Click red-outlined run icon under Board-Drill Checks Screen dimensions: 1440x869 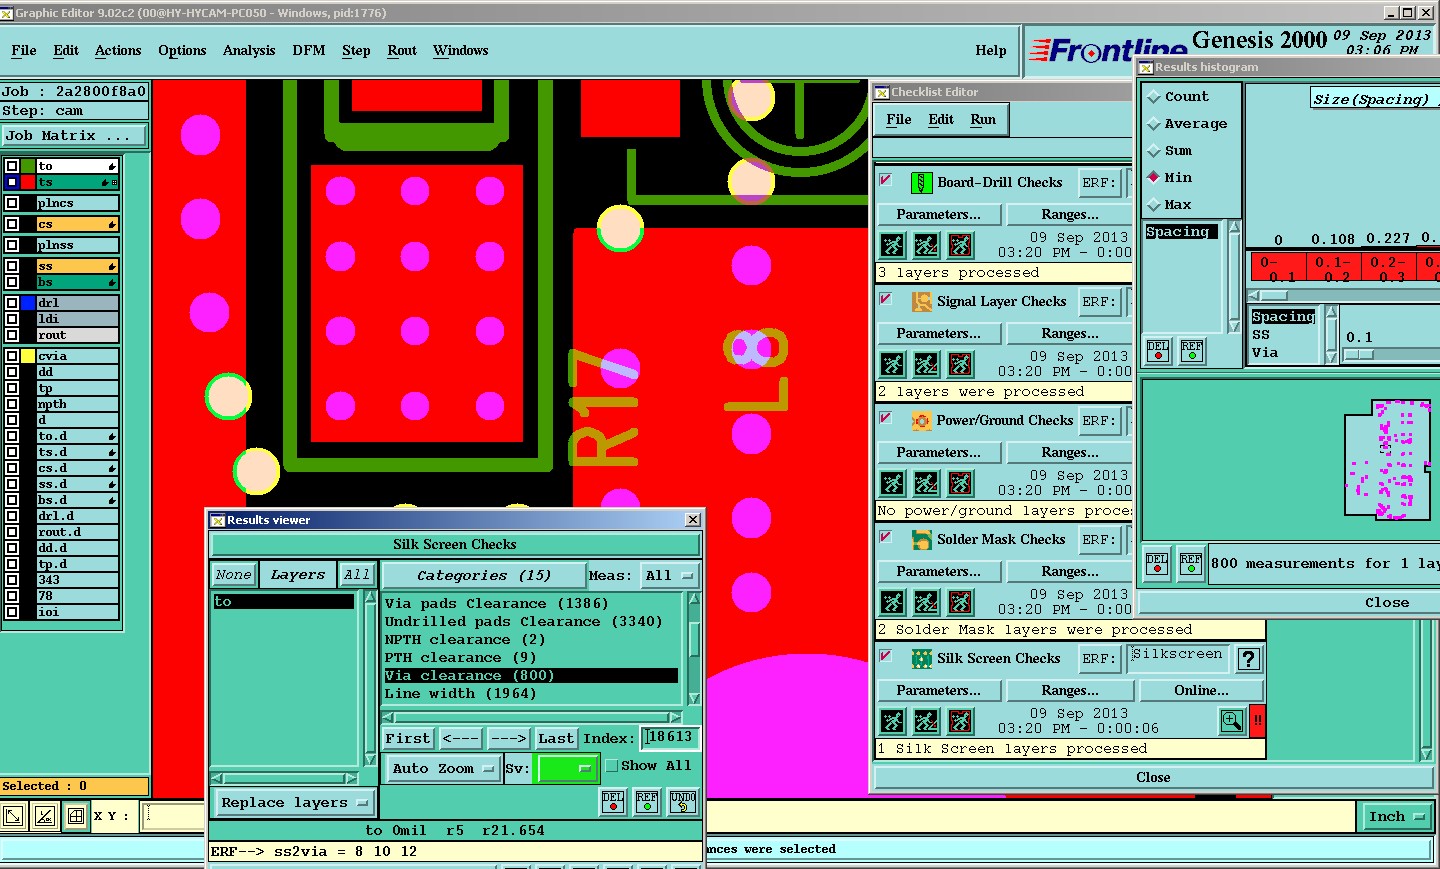pyautogui.click(x=960, y=245)
